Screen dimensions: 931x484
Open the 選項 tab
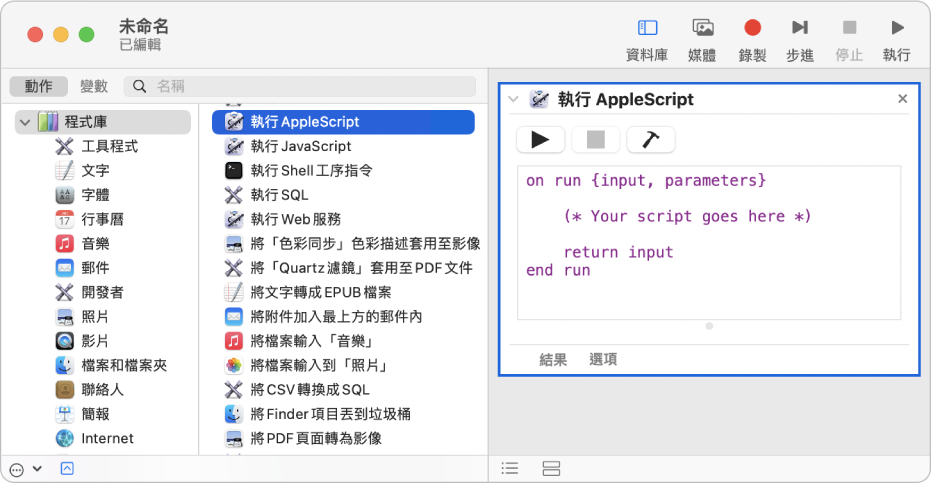pos(603,359)
